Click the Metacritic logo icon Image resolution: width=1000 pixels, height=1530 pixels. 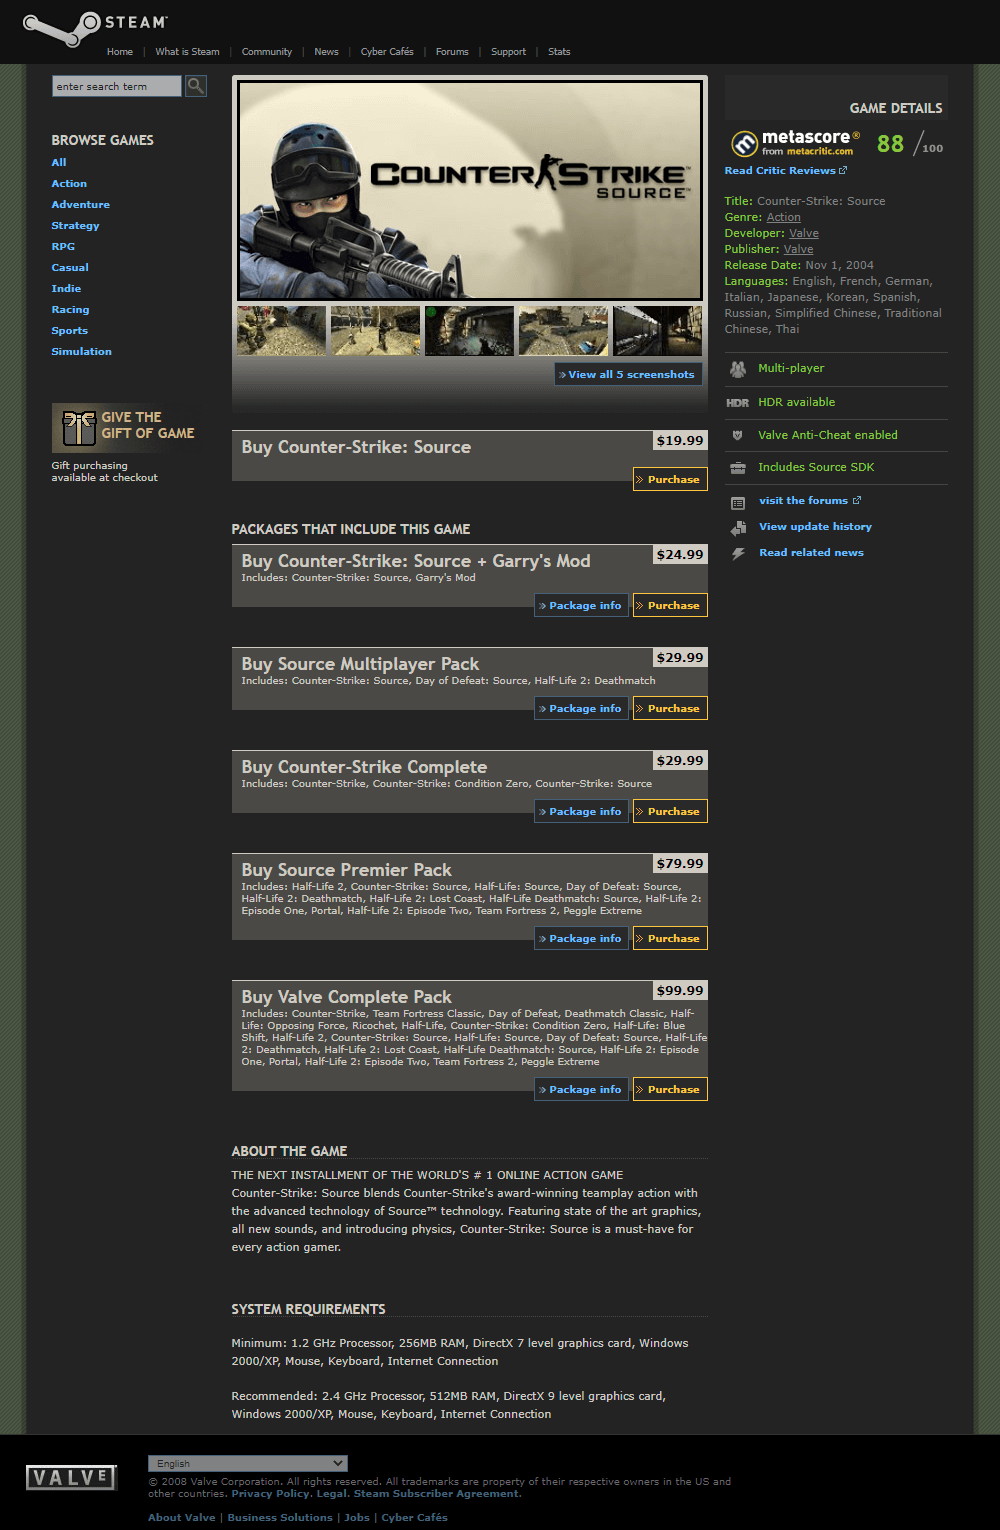745,144
